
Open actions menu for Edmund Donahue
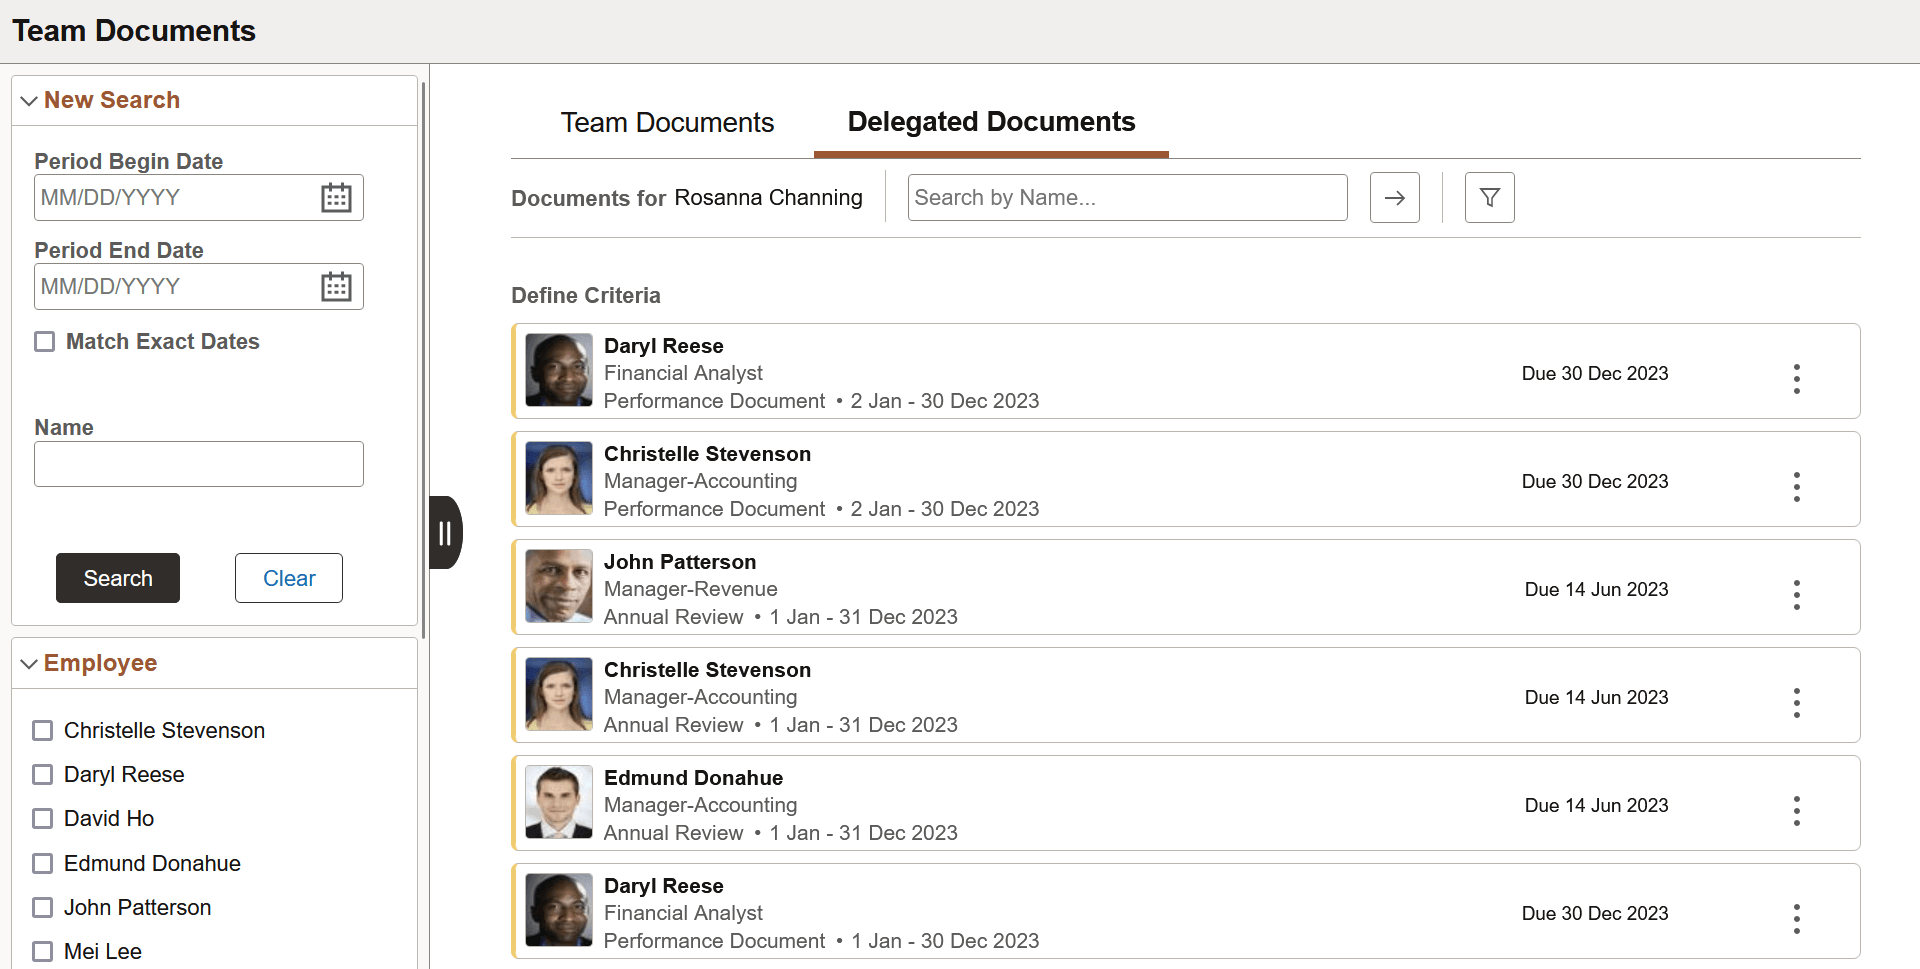click(1796, 811)
